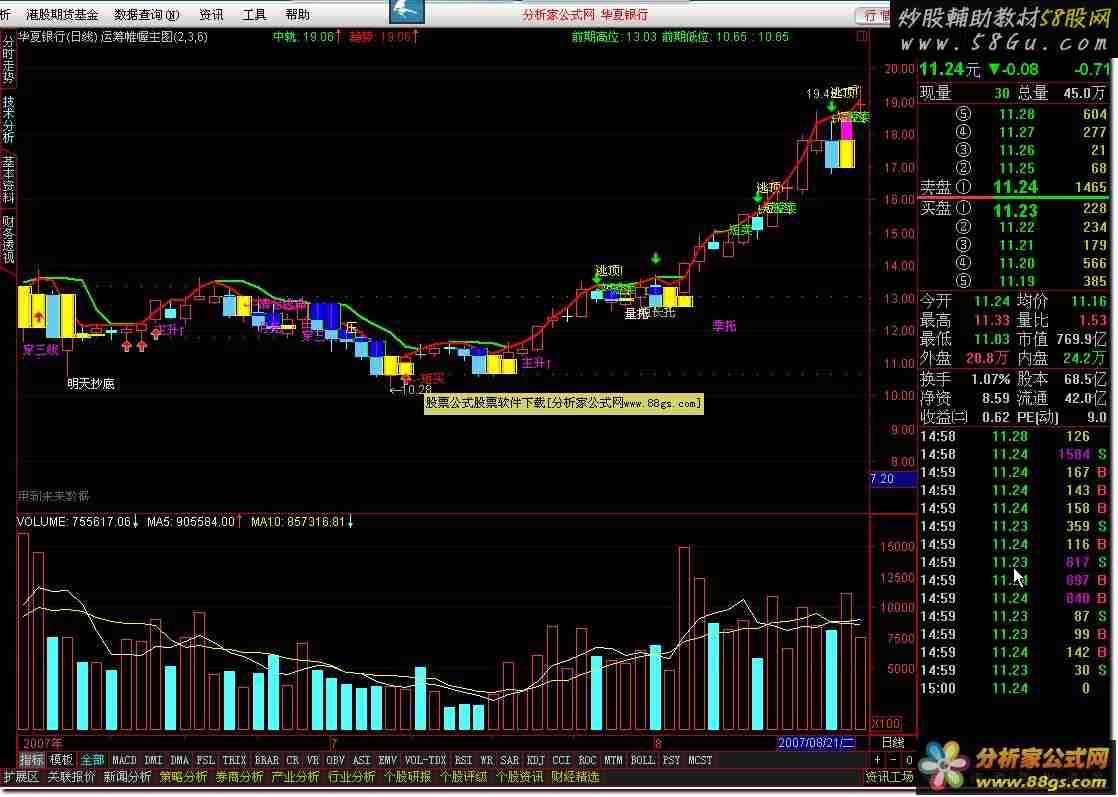Show the VOL-TDX indicator
1118x797 pixels.
coord(425,761)
